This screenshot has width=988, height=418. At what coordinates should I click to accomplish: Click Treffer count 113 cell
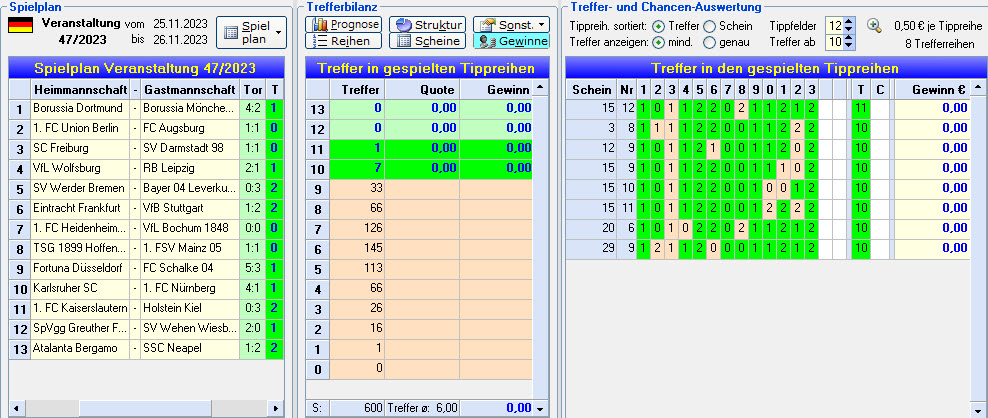tap(357, 269)
